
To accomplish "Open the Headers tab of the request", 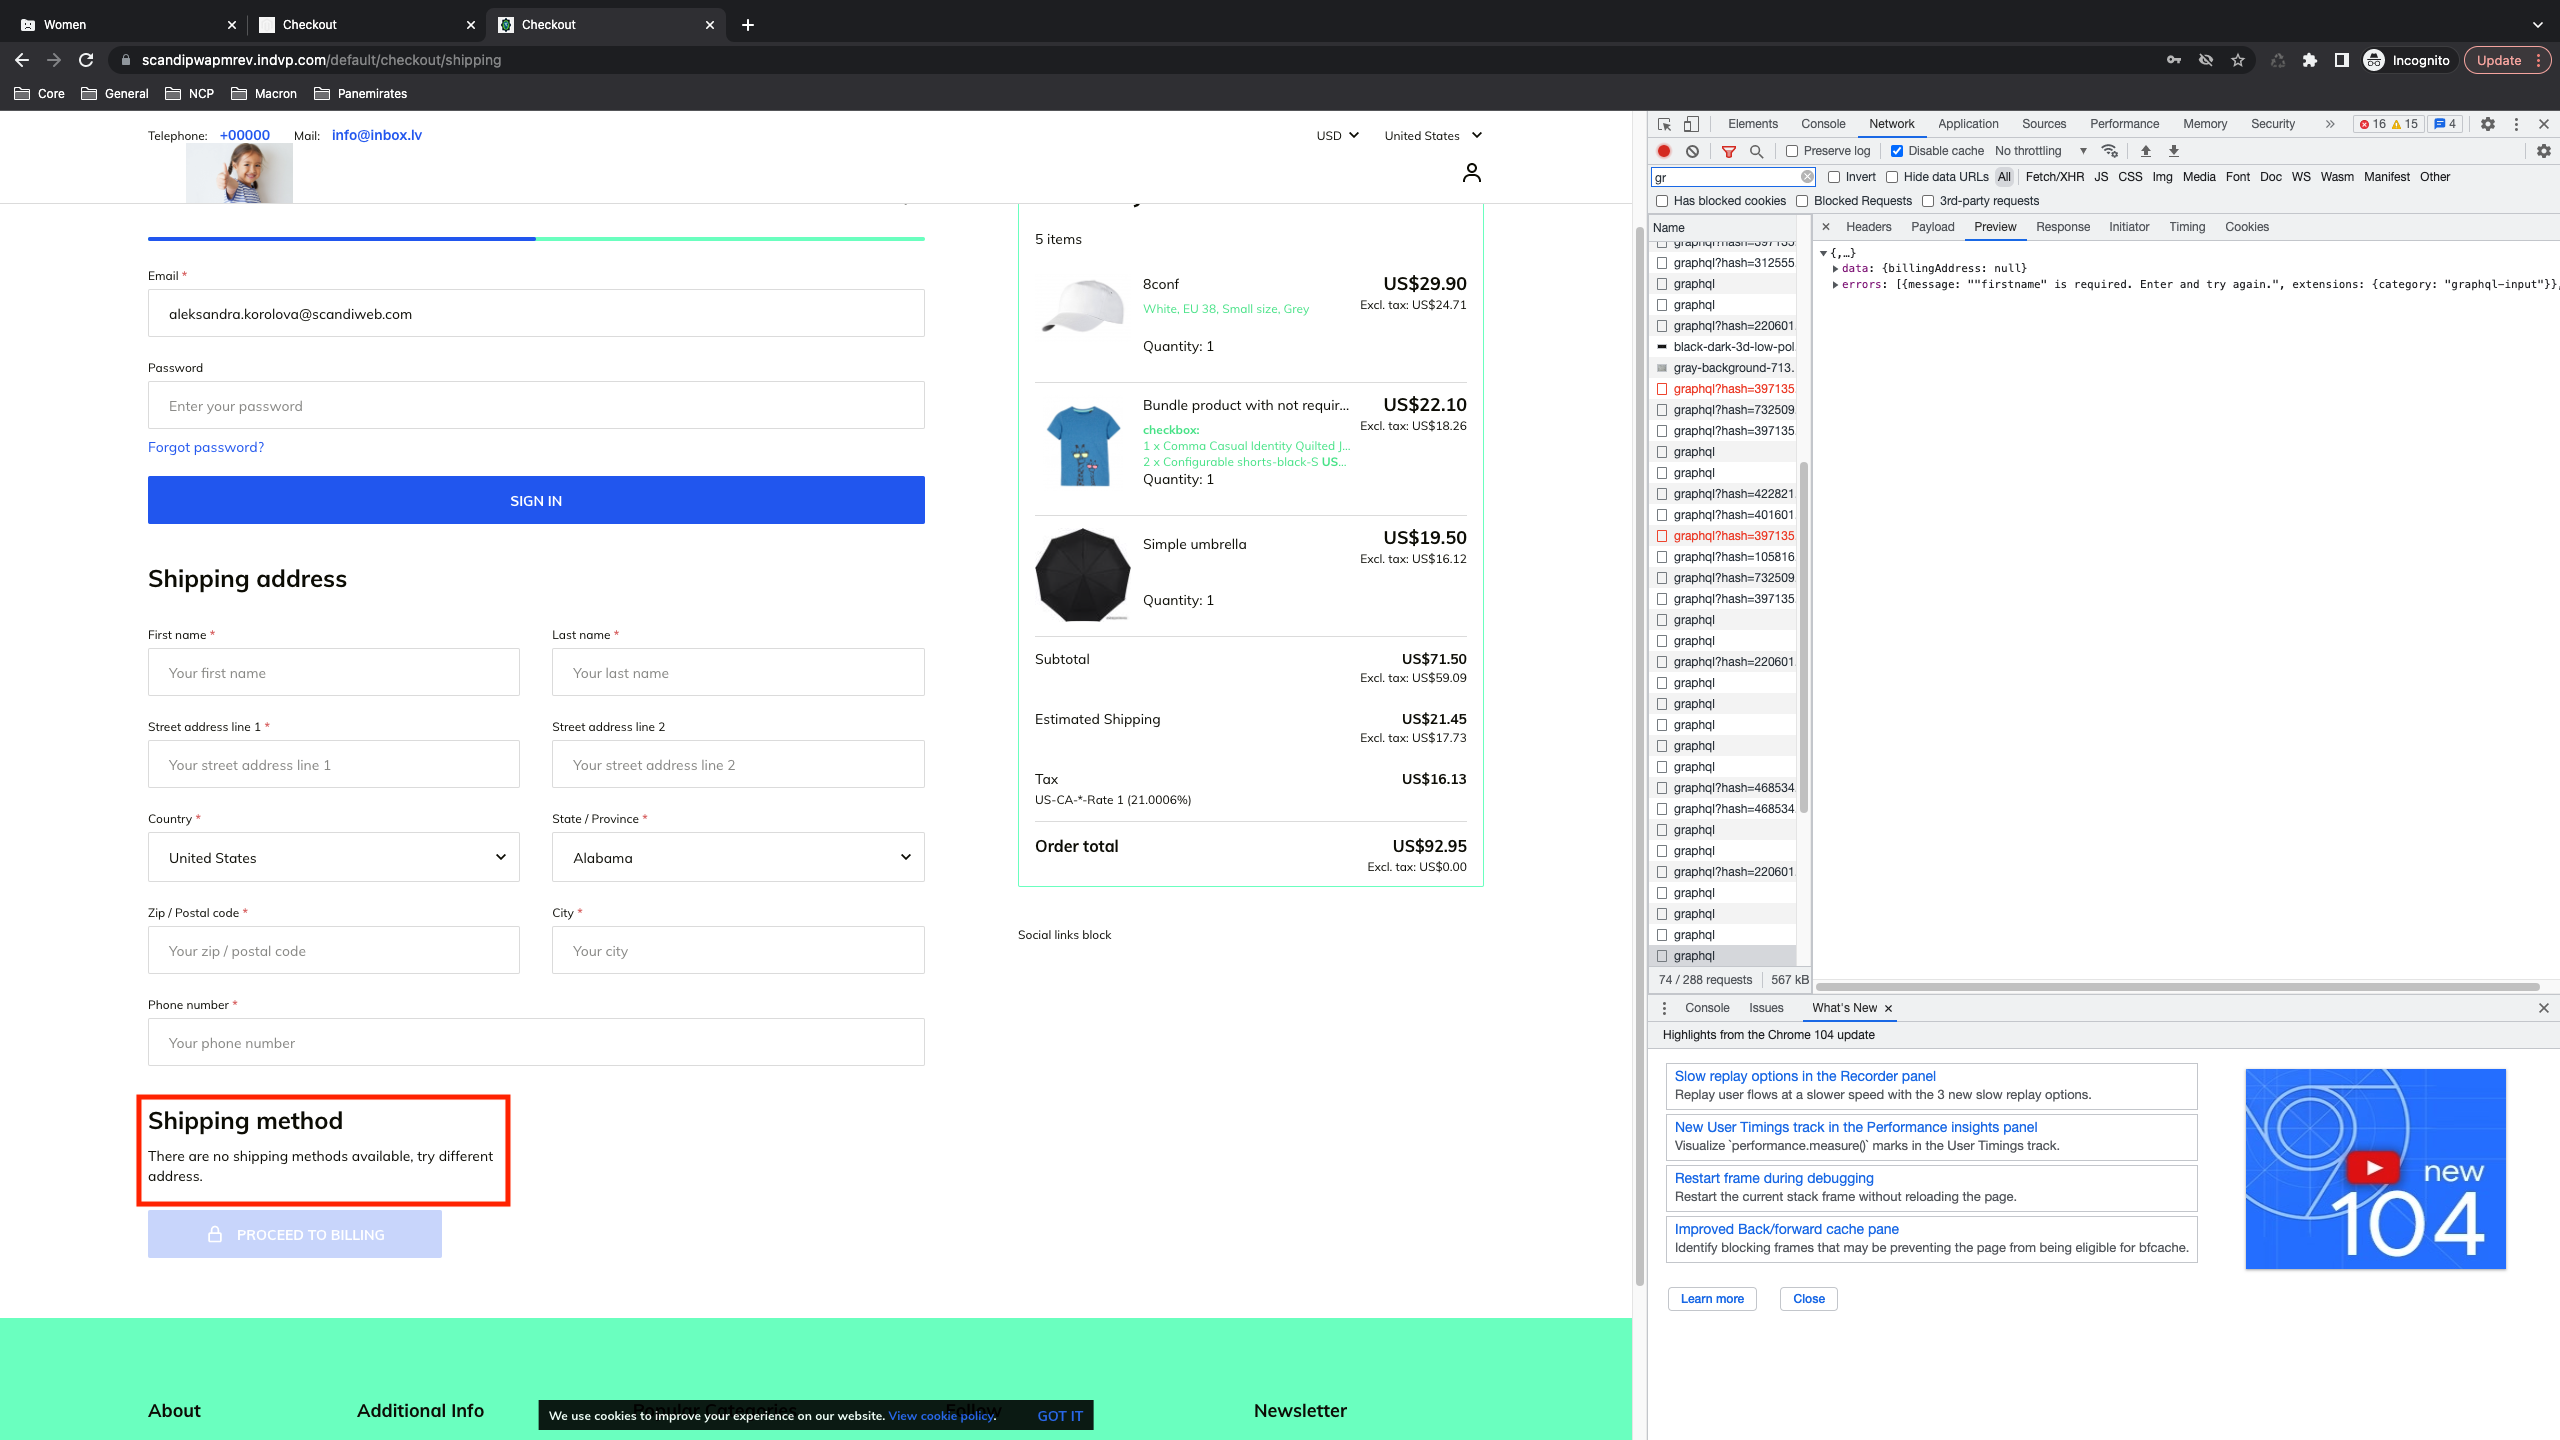I will pyautogui.click(x=1868, y=227).
